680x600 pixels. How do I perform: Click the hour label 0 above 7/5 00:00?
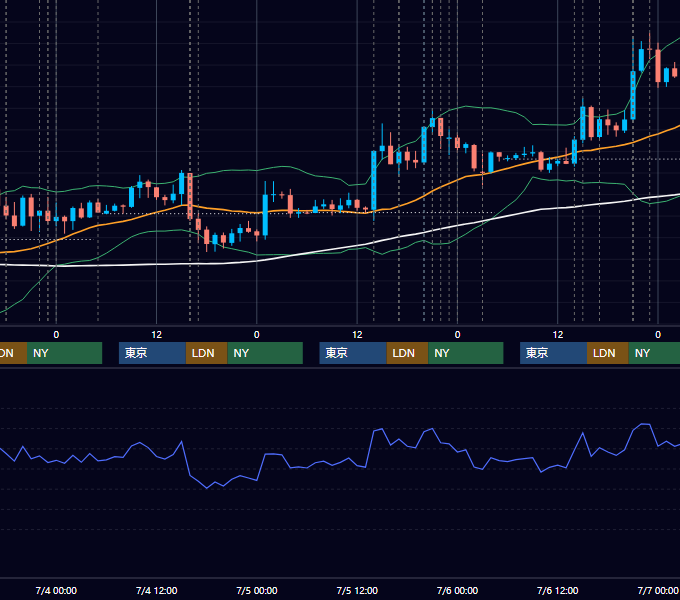coord(257,335)
